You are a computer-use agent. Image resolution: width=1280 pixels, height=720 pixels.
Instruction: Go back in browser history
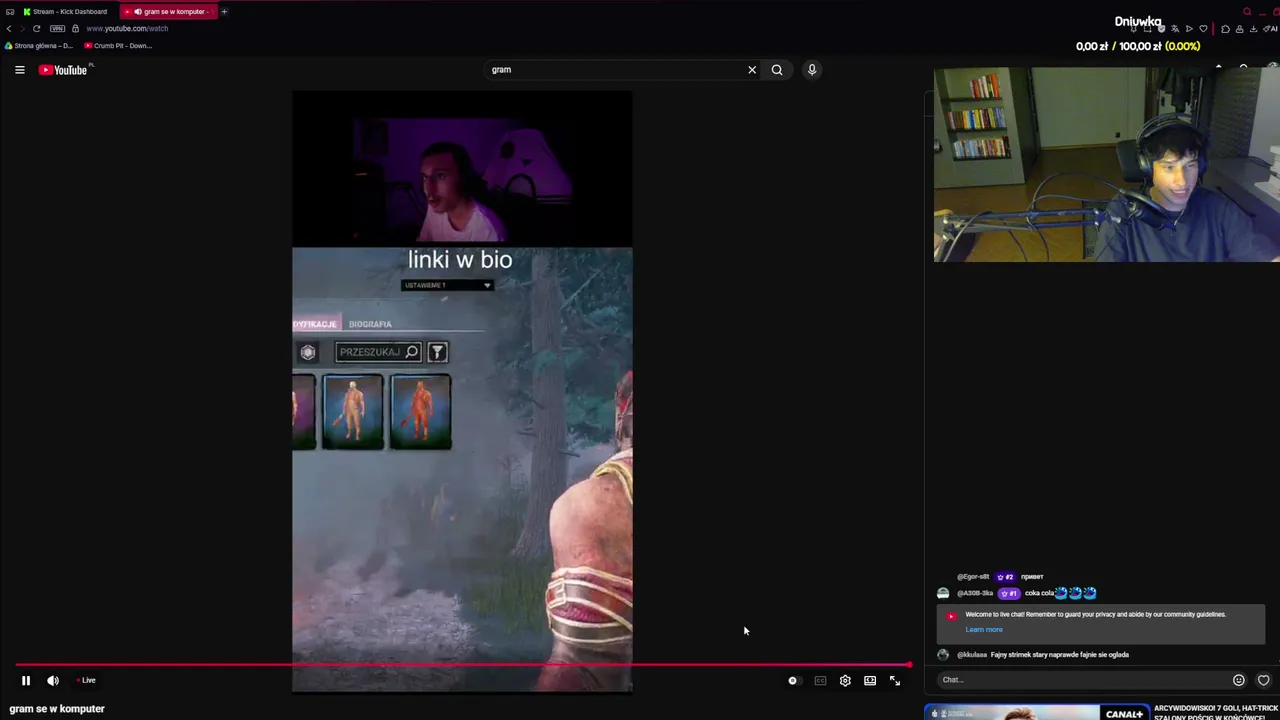[9, 29]
